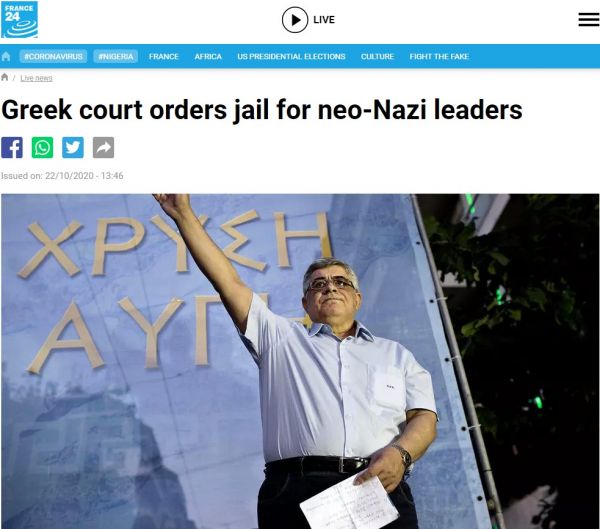Open the #NIGERIA tag

[x=116, y=56]
